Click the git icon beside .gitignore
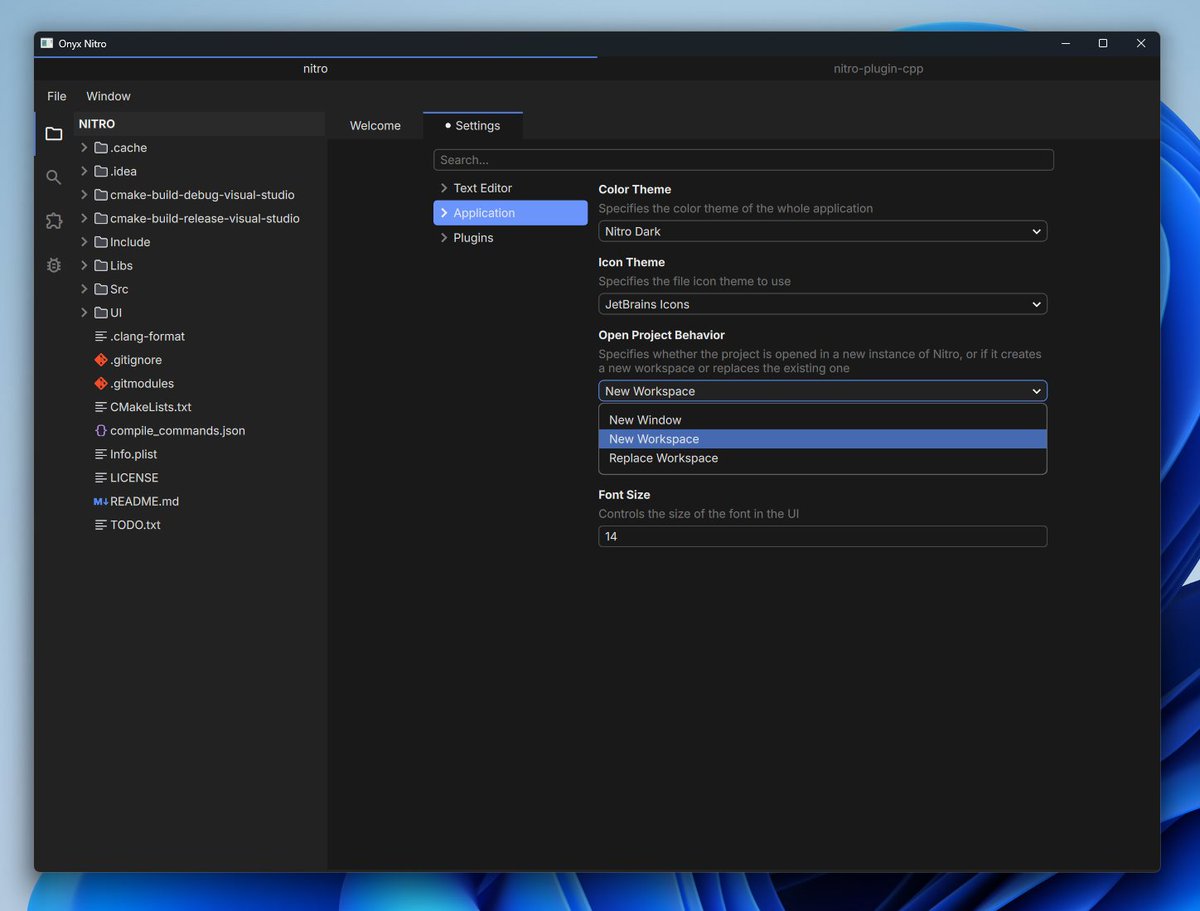The width and height of the screenshot is (1200, 911). 100,360
